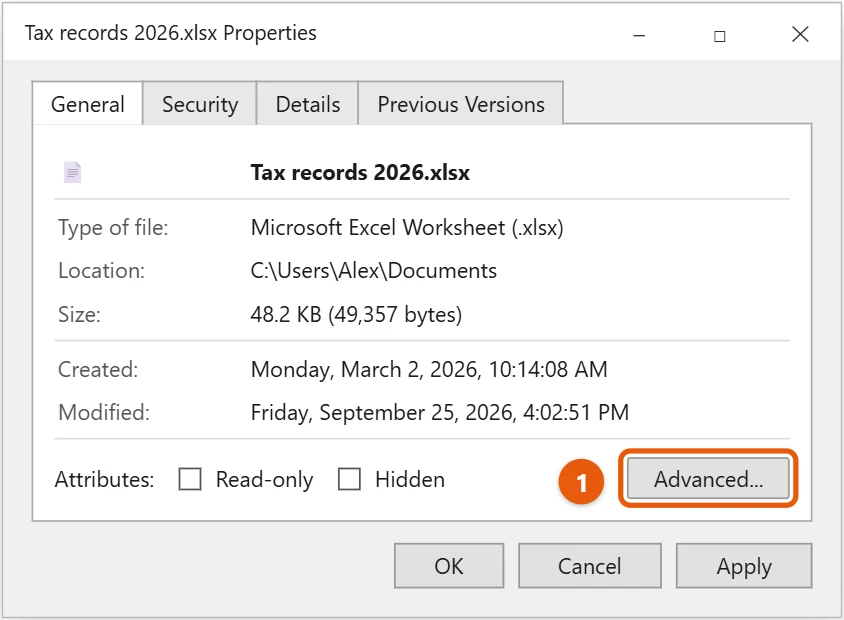Confirm with the OK button
This screenshot has width=844, height=620.
pos(449,566)
